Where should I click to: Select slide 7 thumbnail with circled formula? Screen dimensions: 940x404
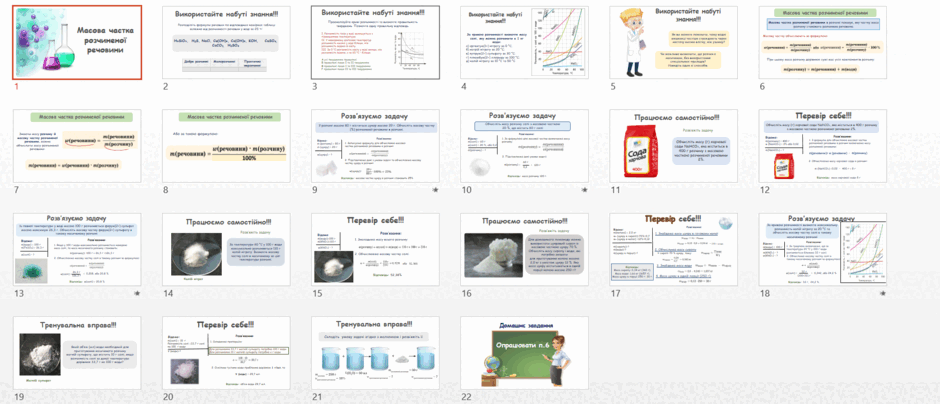coord(77,146)
